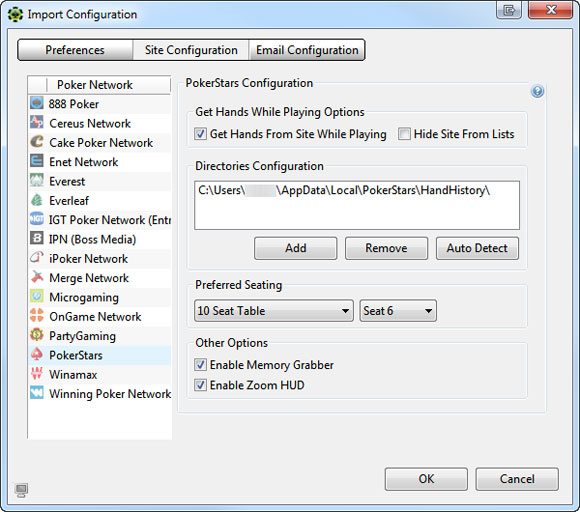The image size is (580, 512).
Task: Select Winning Poker Network row
Action: point(100,394)
